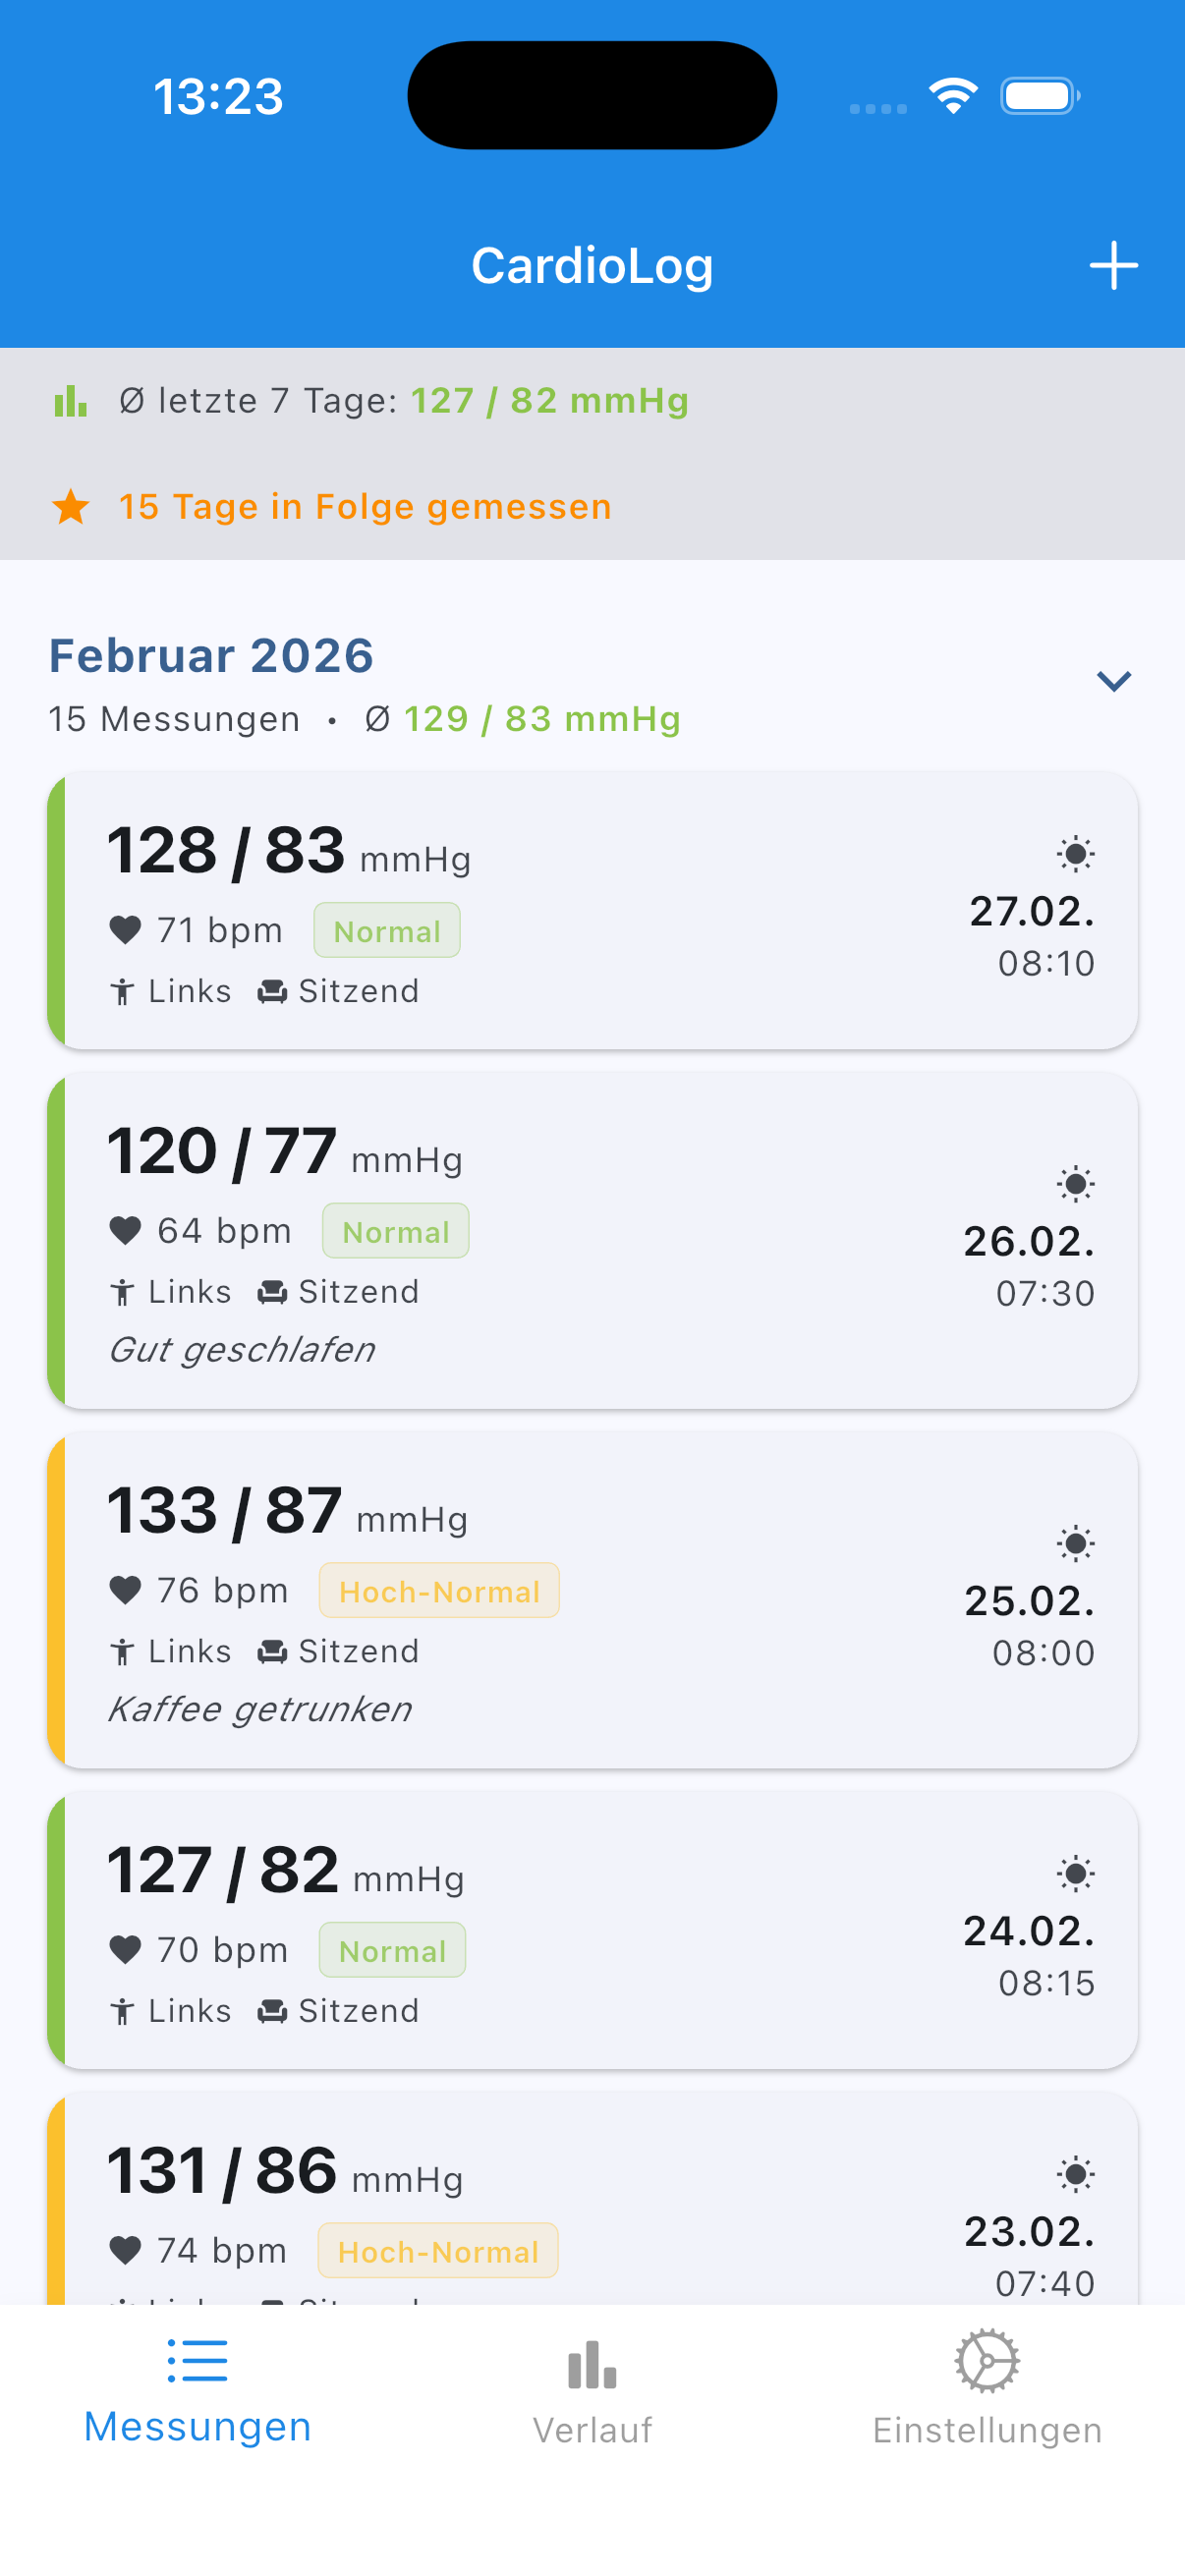Tap the arm icon beside Links on 25.02.

[x=122, y=1652]
